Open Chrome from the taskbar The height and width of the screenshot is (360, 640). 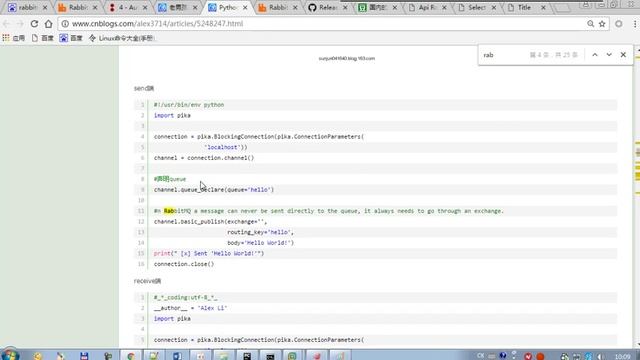click(131, 356)
